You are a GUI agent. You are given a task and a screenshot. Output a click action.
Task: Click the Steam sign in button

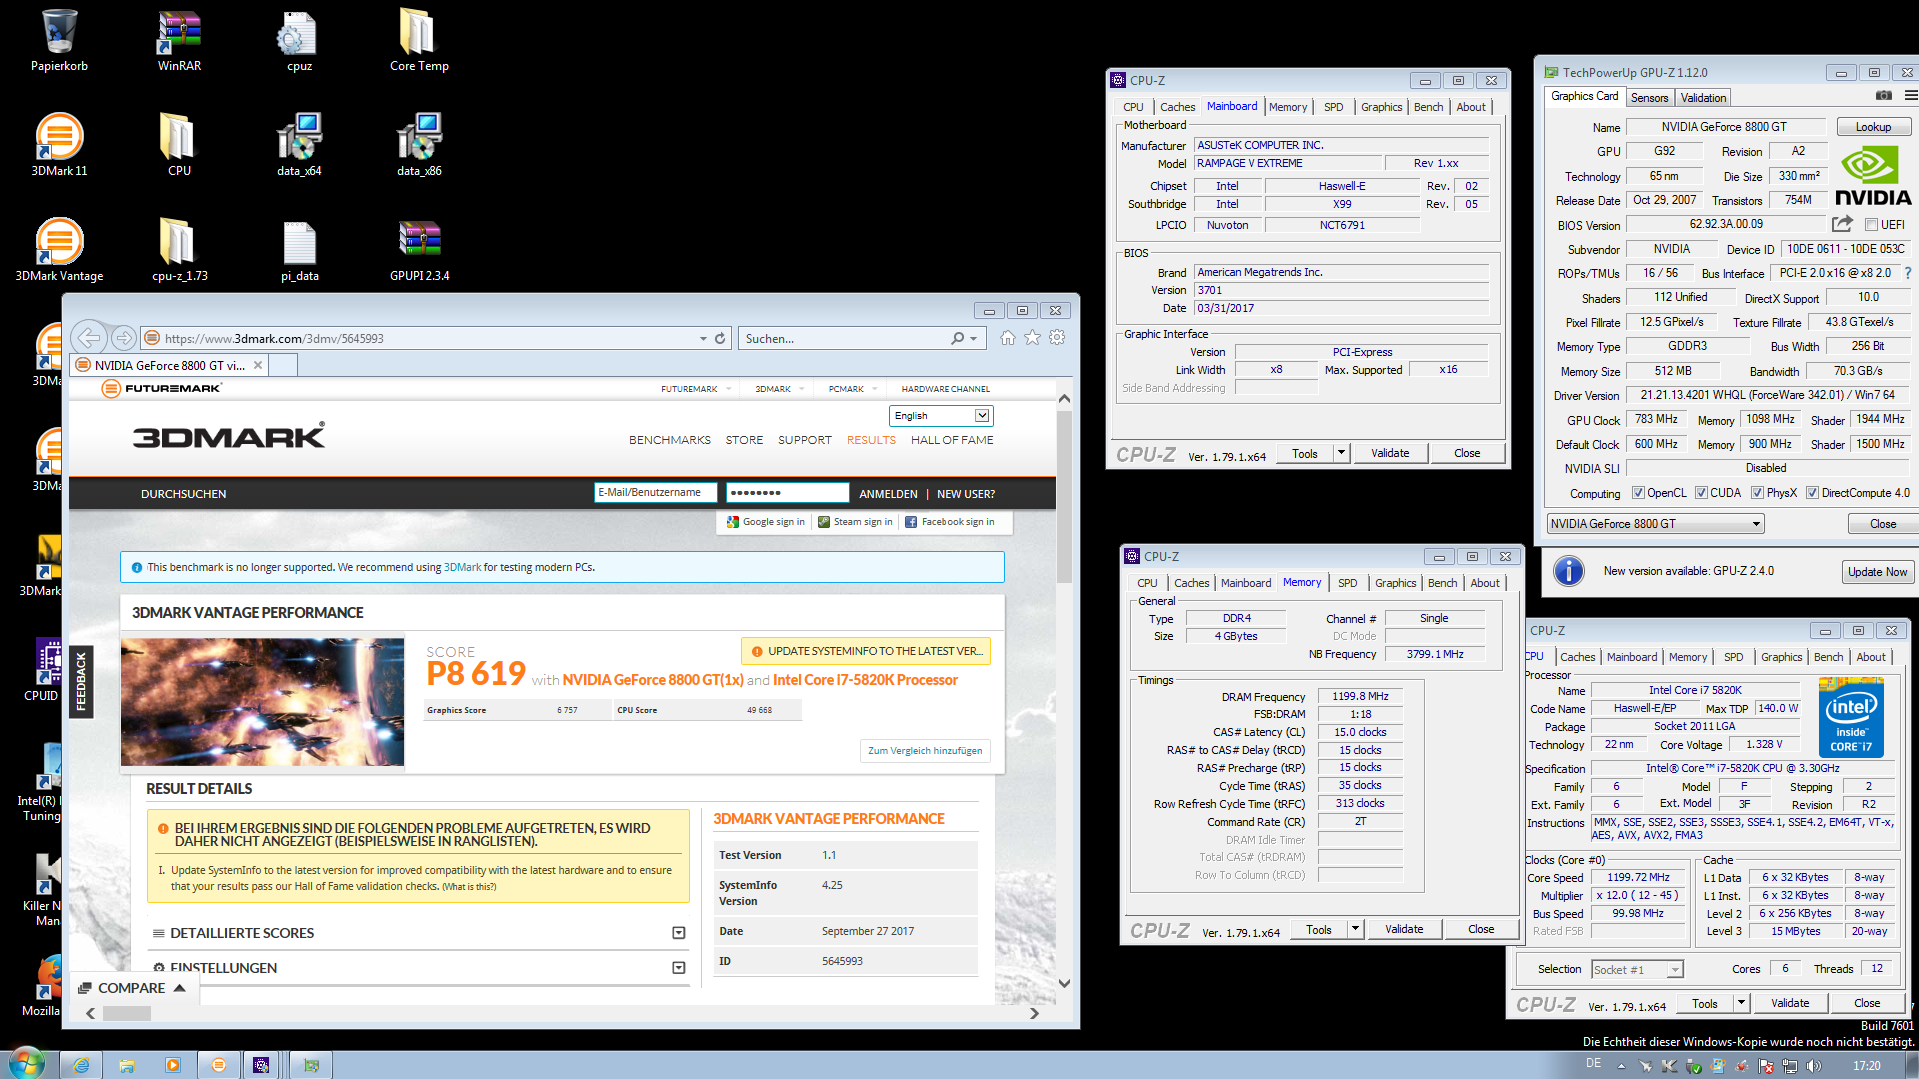tap(855, 522)
